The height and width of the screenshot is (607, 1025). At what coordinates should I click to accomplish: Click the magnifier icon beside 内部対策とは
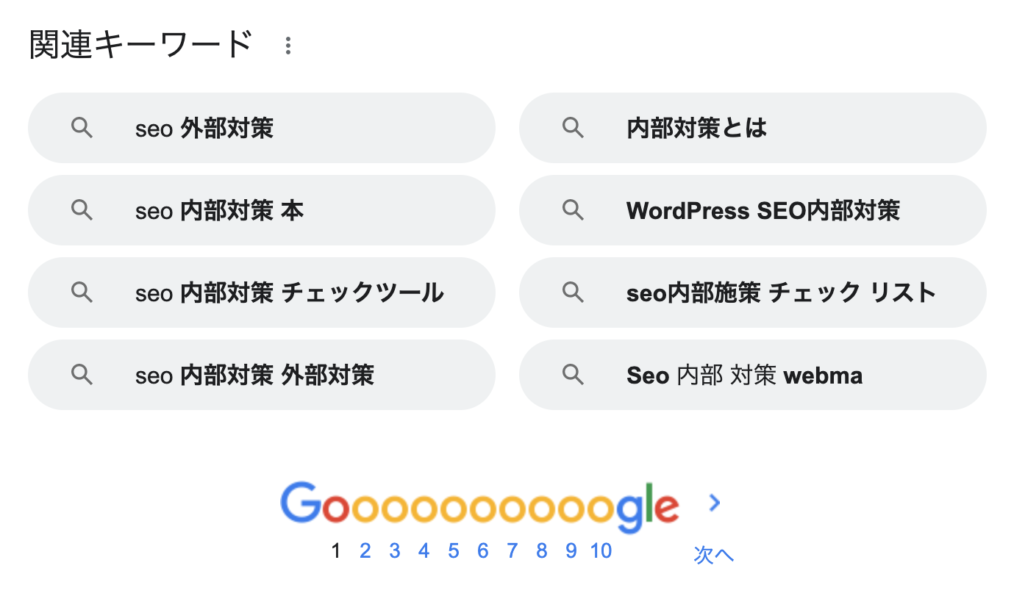click(572, 128)
